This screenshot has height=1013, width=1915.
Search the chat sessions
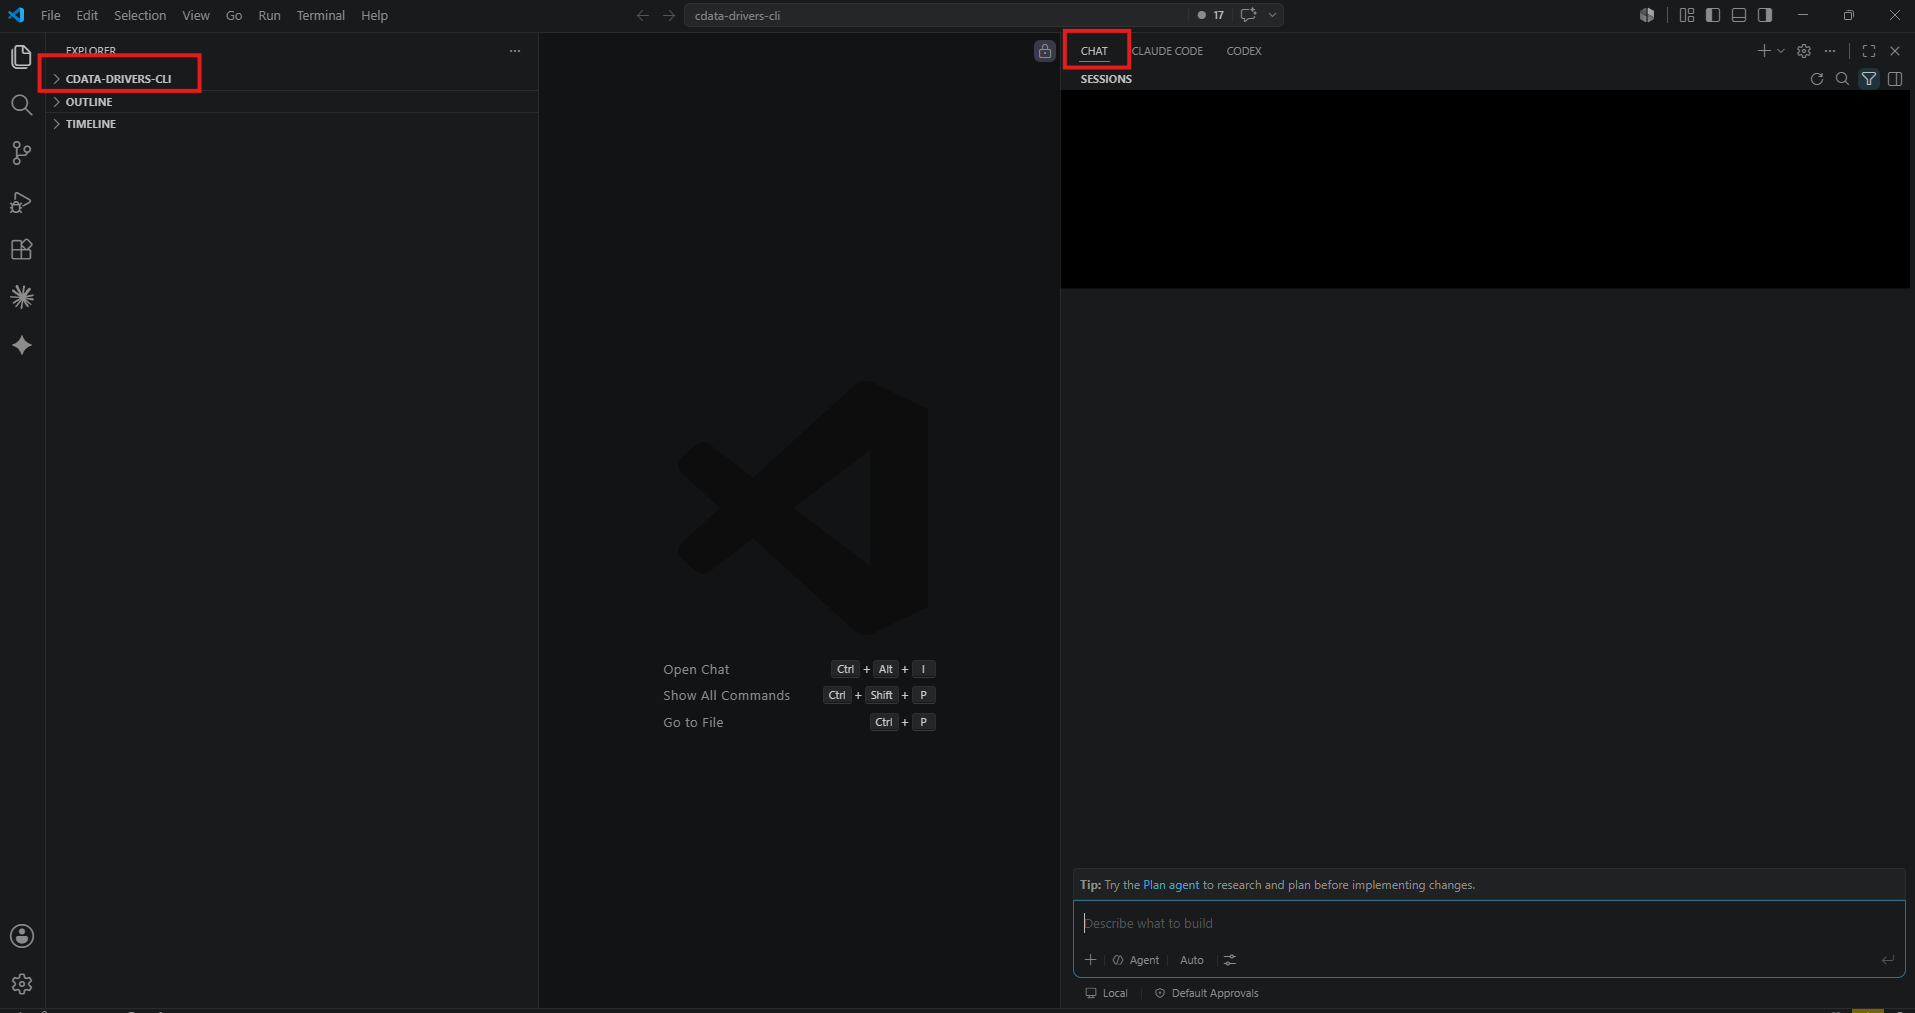coord(1843,79)
